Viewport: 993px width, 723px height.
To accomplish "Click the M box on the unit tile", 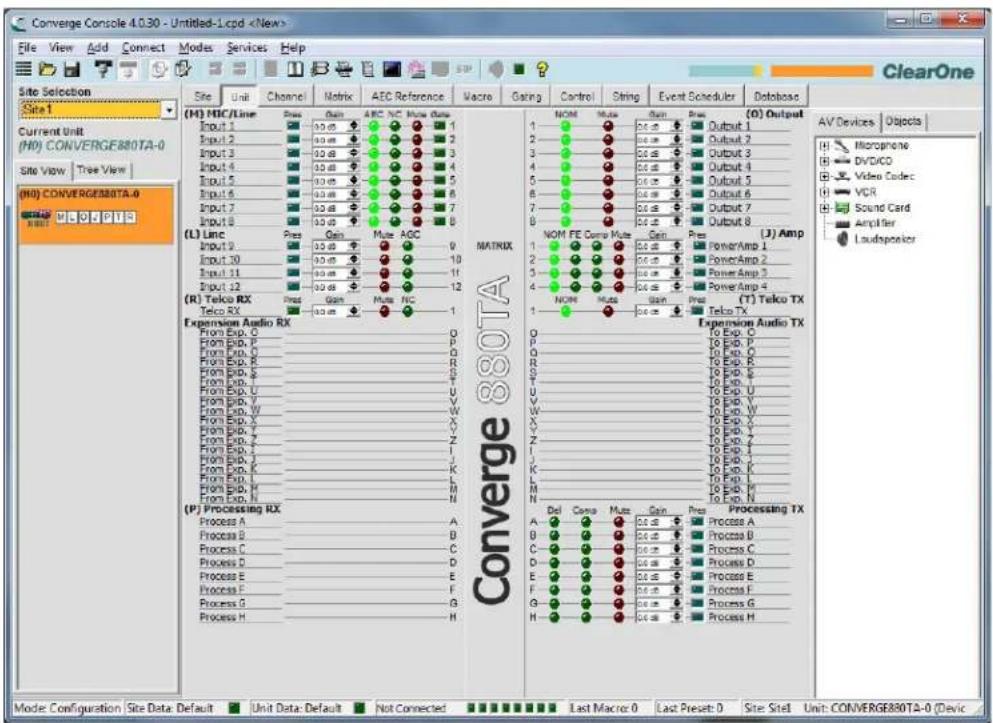I will [61, 218].
